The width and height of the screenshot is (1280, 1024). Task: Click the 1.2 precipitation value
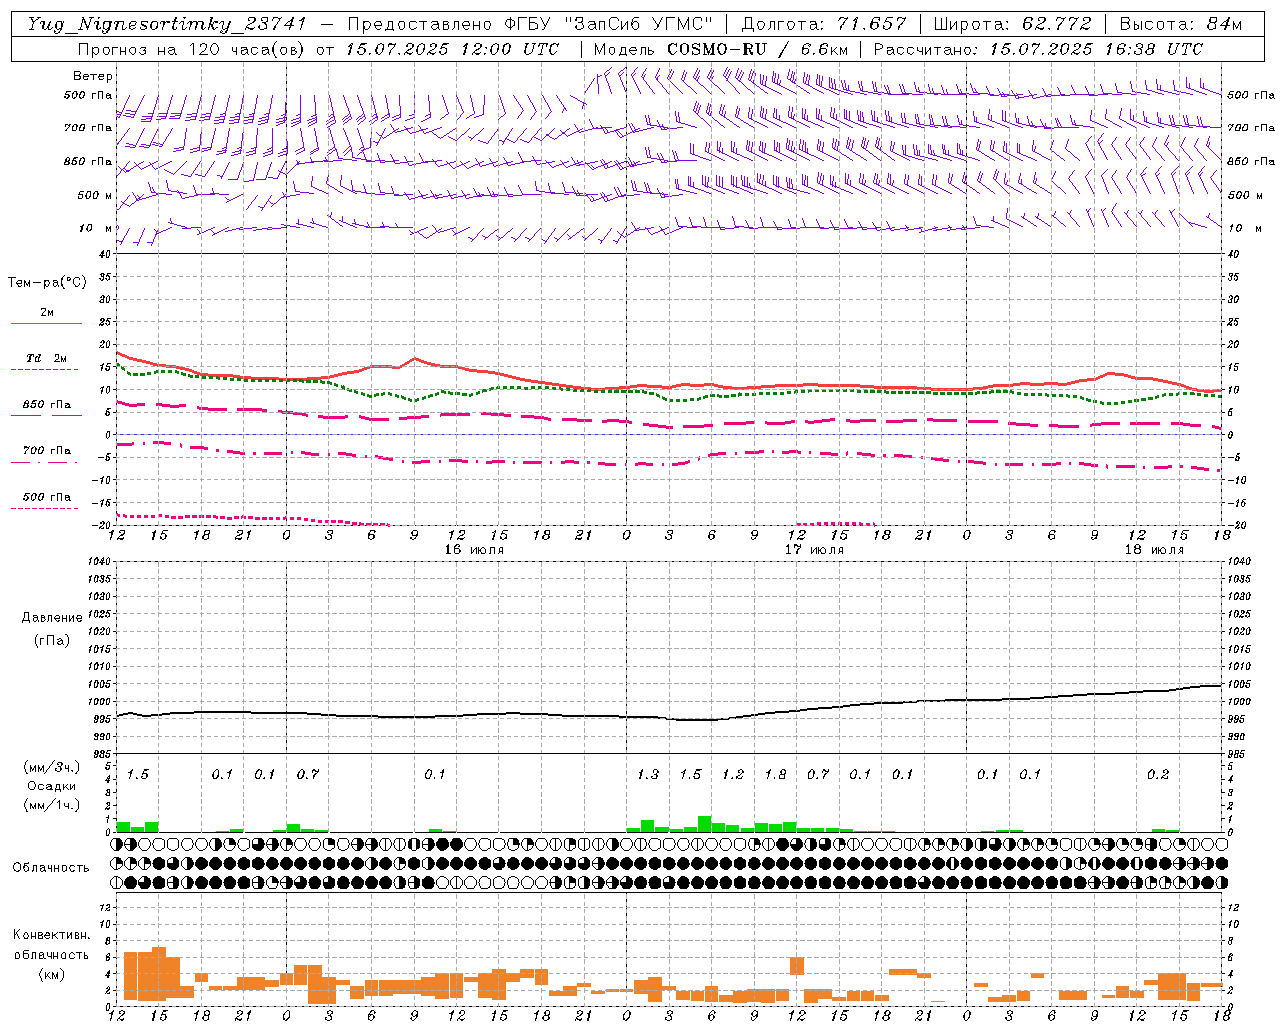point(733,775)
